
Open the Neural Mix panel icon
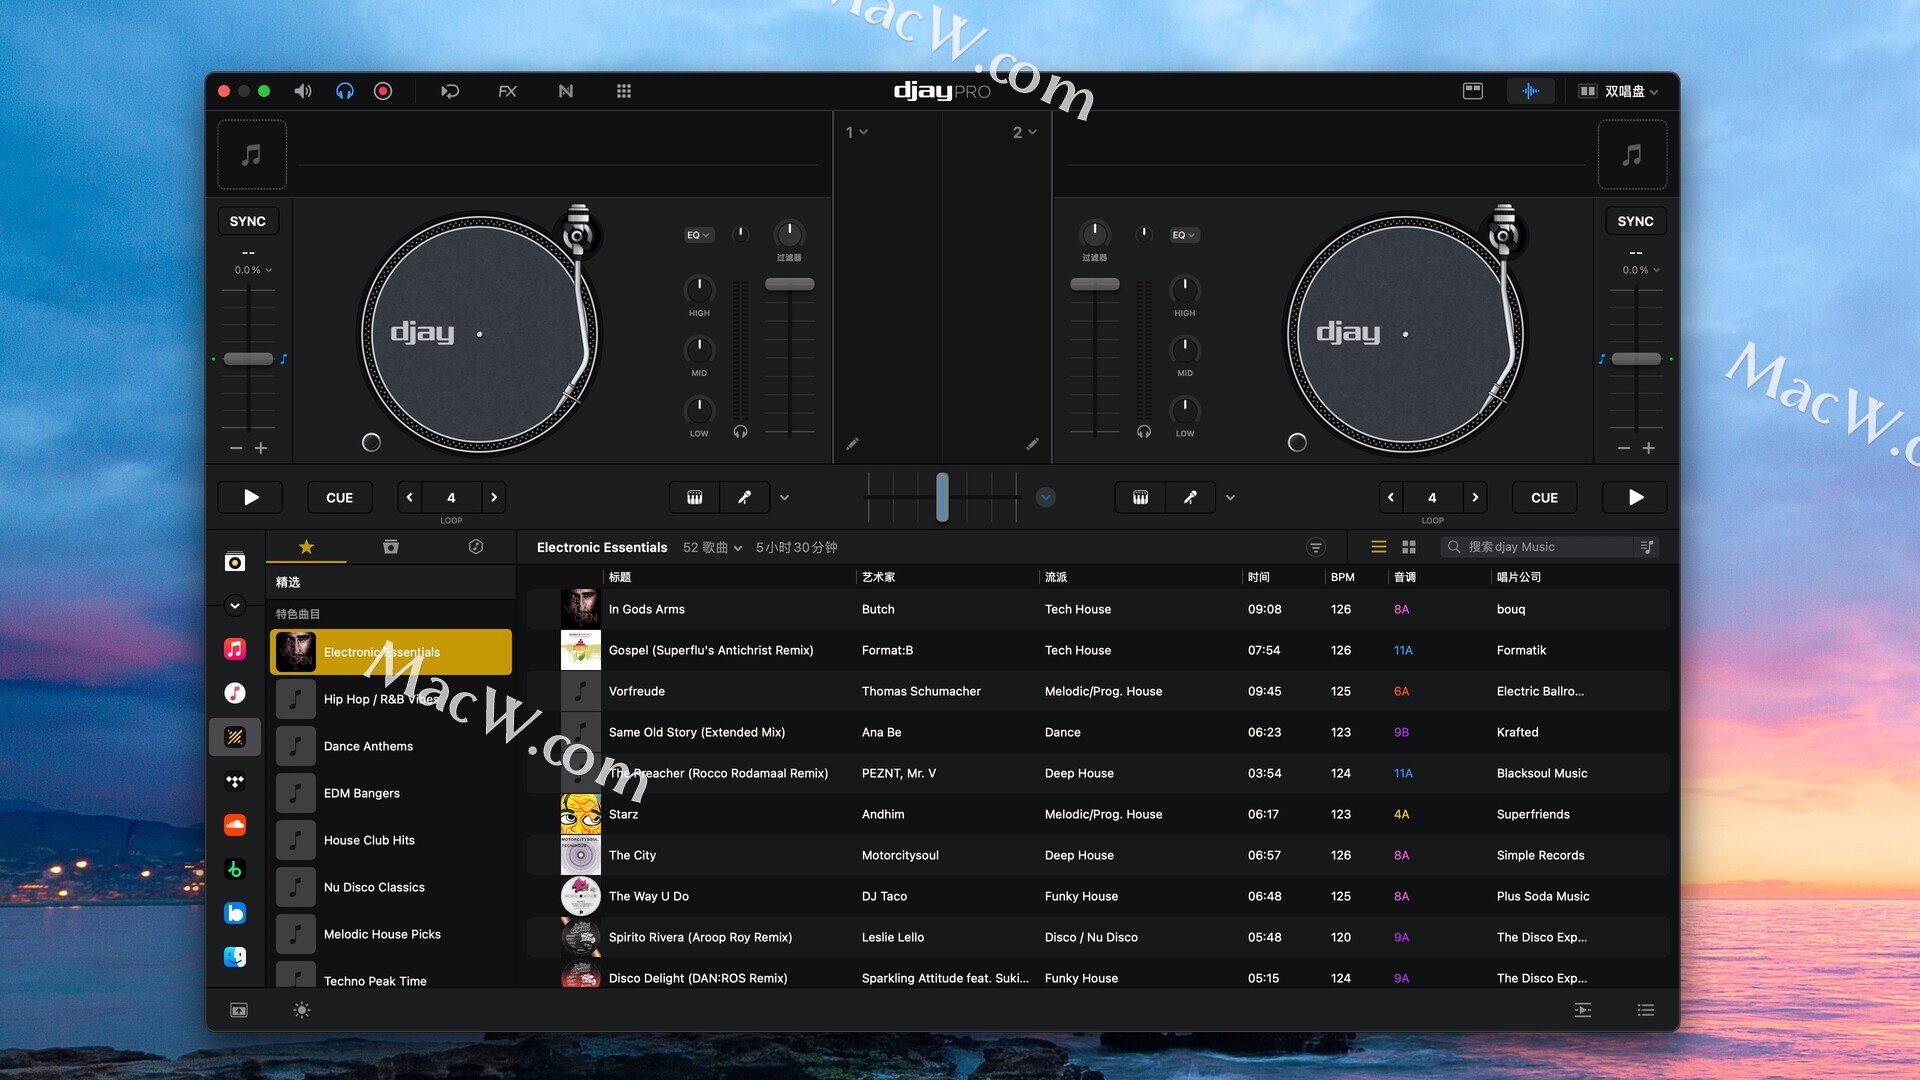566,91
